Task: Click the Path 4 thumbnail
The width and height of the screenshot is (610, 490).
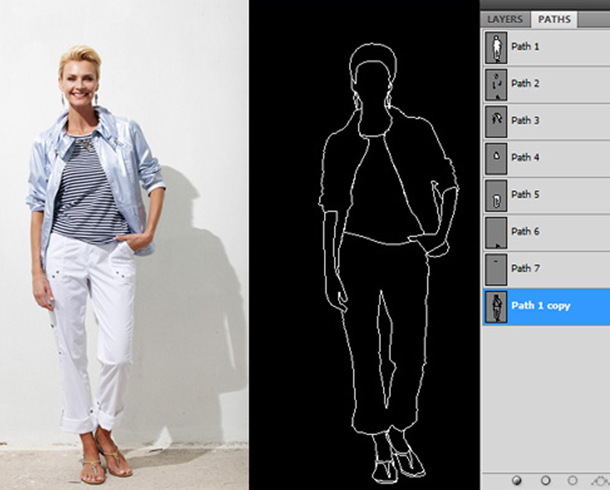Action: [x=495, y=157]
